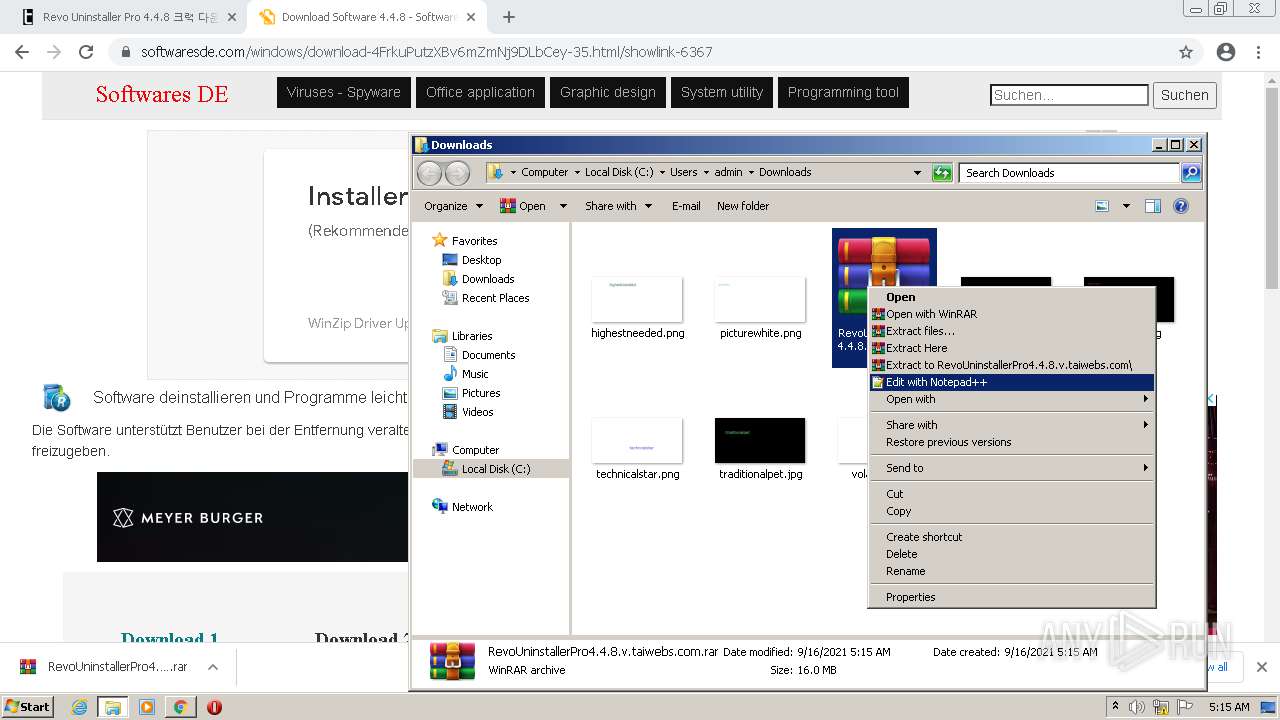
Task: Click the Search Downloads magnifier icon
Action: pos(1190,173)
